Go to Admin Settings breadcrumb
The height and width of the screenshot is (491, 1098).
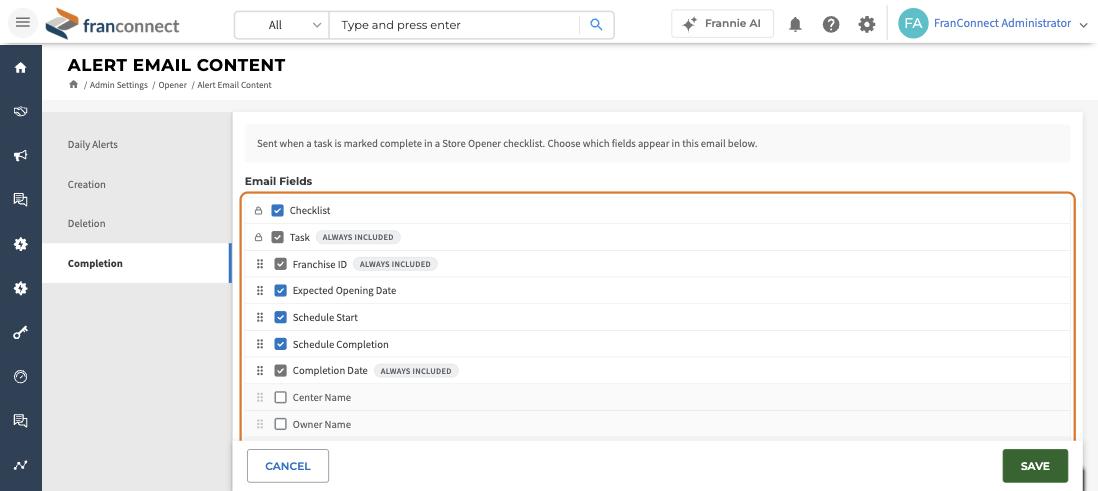118,85
